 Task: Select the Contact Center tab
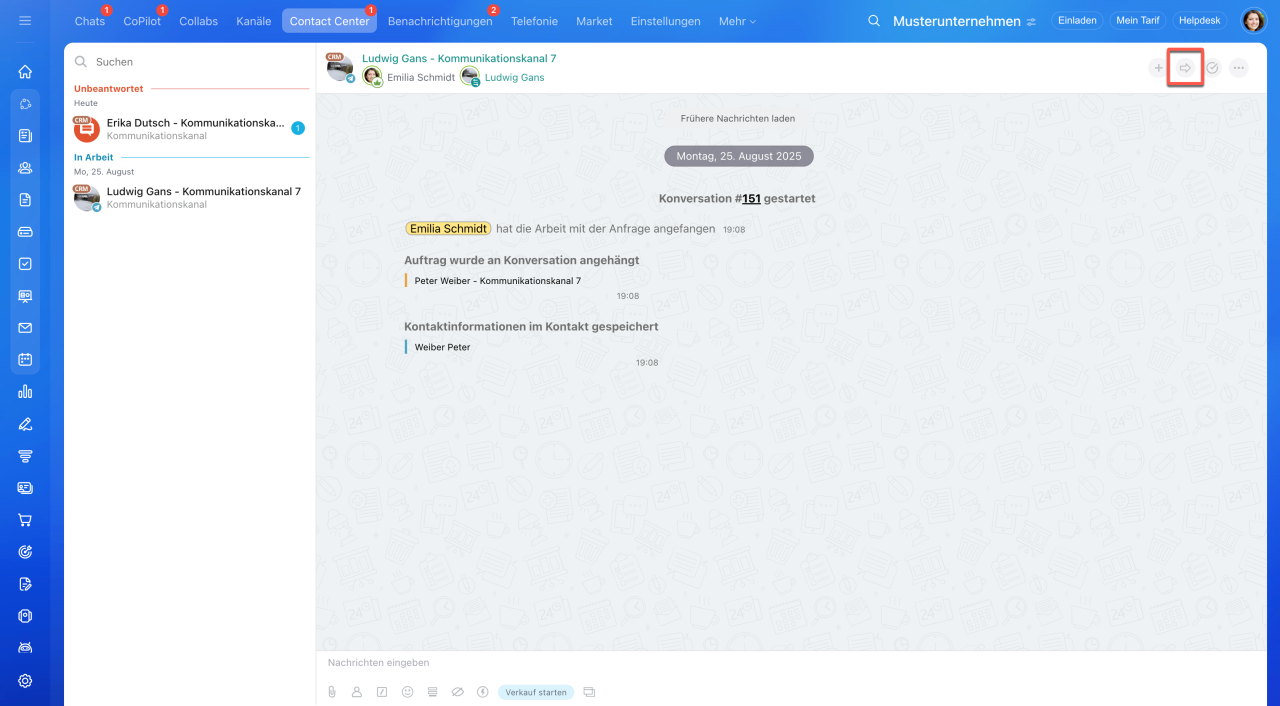point(329,21)
